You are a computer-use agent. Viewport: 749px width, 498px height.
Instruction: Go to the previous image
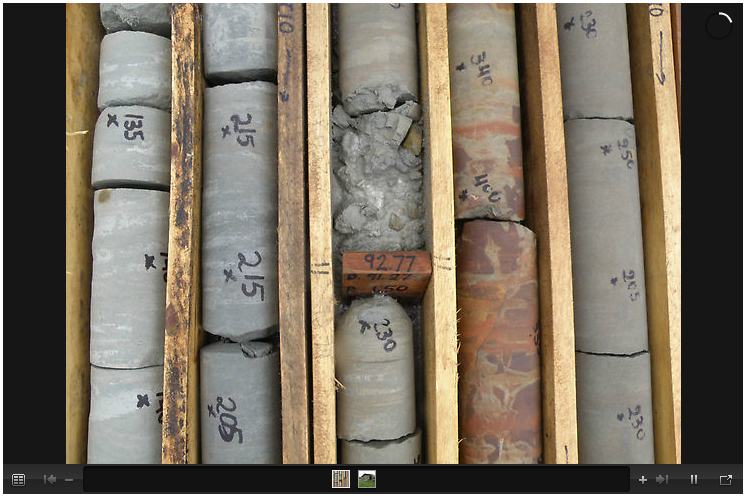point(49,479)
